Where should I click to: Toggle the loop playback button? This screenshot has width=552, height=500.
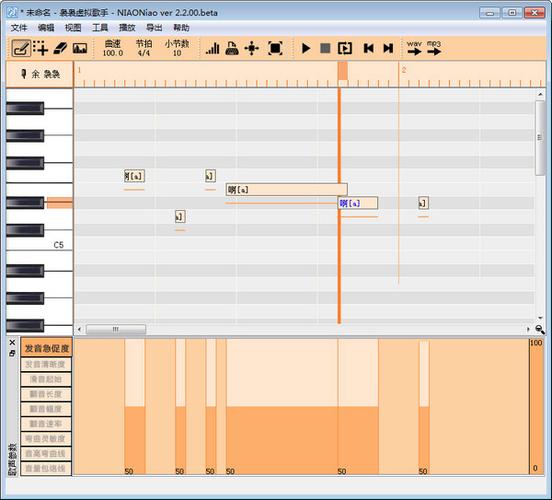(345, 48)
